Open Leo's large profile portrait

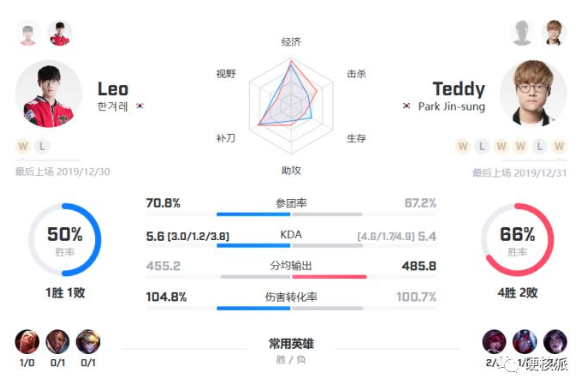[49, 94]
